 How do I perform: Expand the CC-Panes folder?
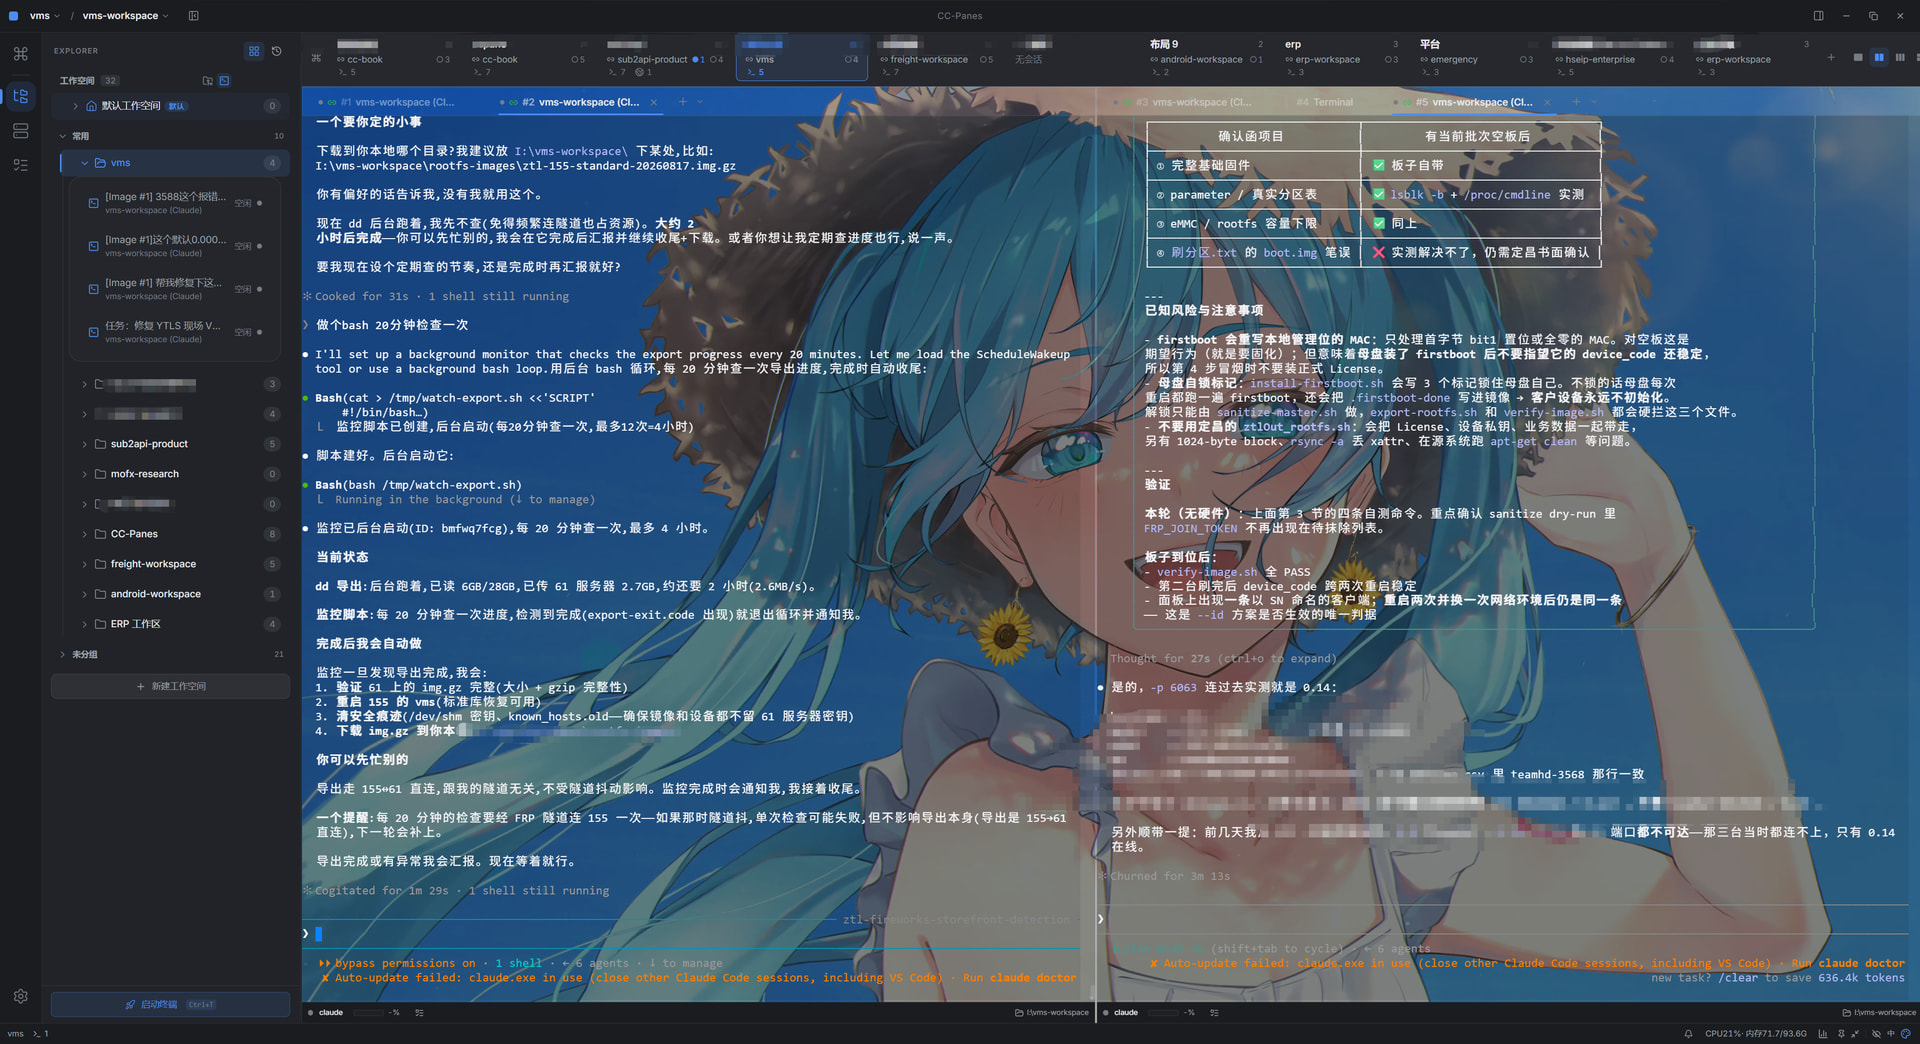[x=85, y=534]
